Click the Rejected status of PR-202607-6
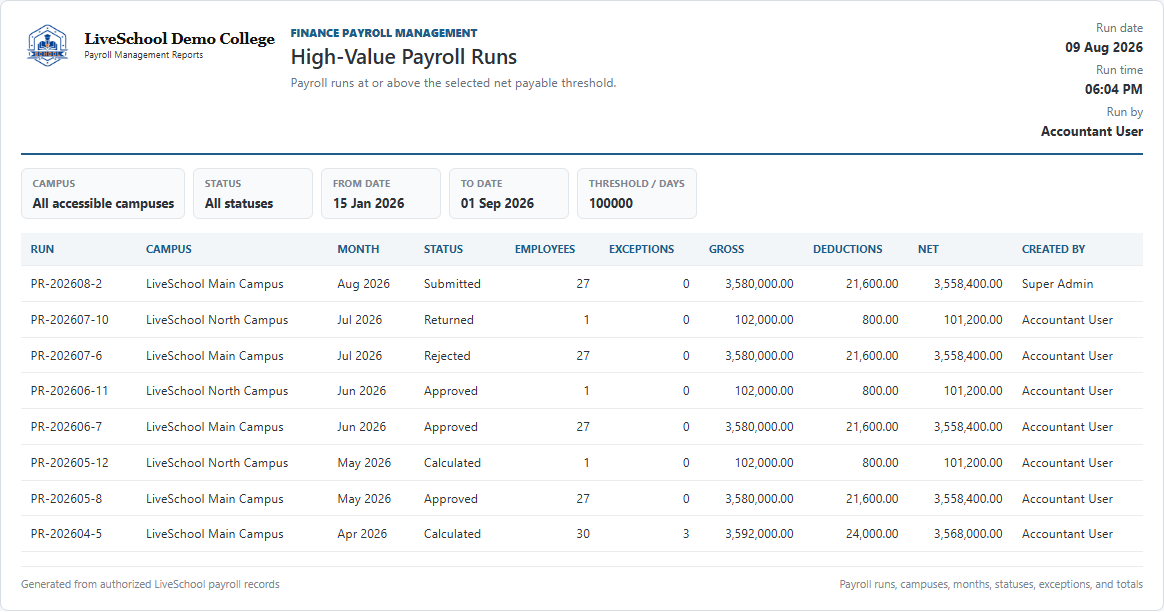The image size is (1164, 612). pos(447,356)
